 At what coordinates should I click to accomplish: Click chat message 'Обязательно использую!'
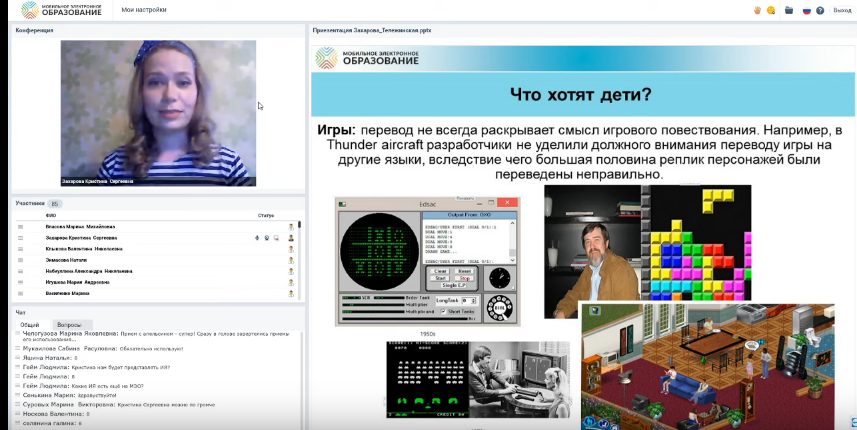tap(152, 349)
